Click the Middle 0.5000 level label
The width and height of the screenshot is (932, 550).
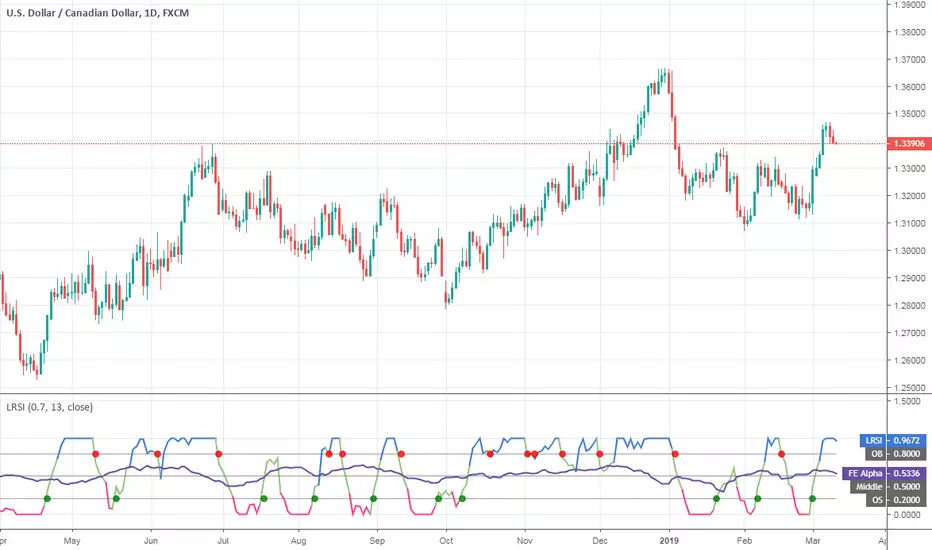pyautogui.click(x=888, y=486)
